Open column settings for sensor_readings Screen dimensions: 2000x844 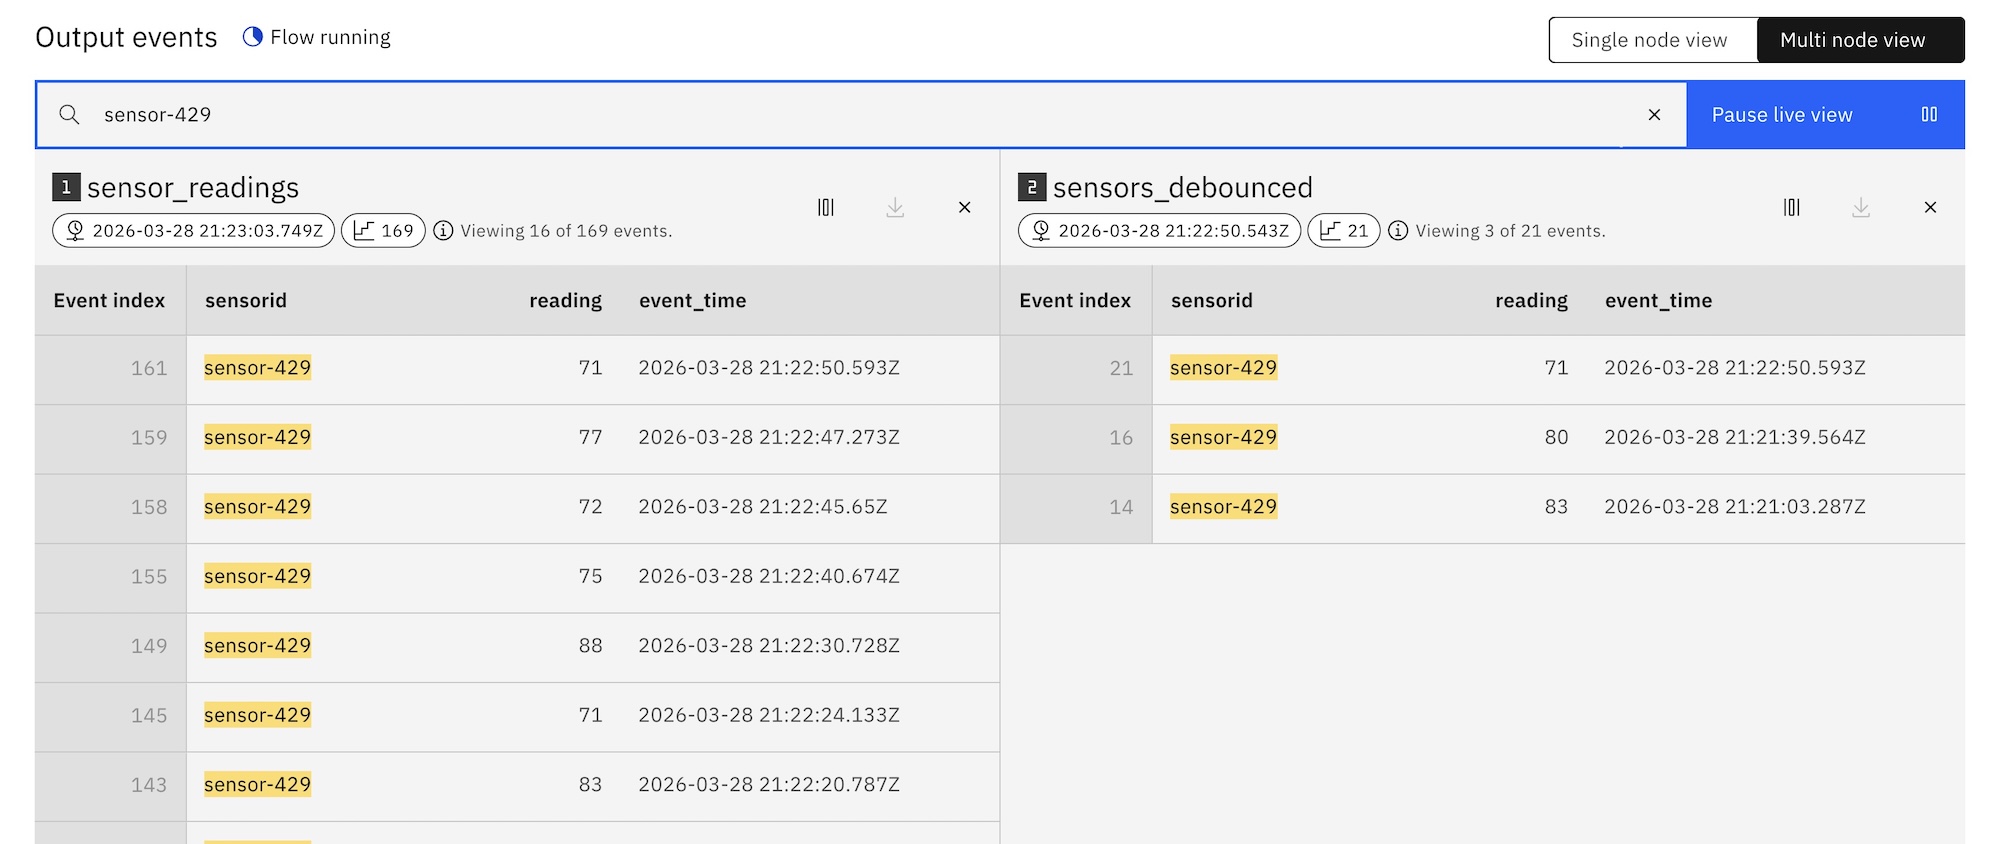pos(825,207)
